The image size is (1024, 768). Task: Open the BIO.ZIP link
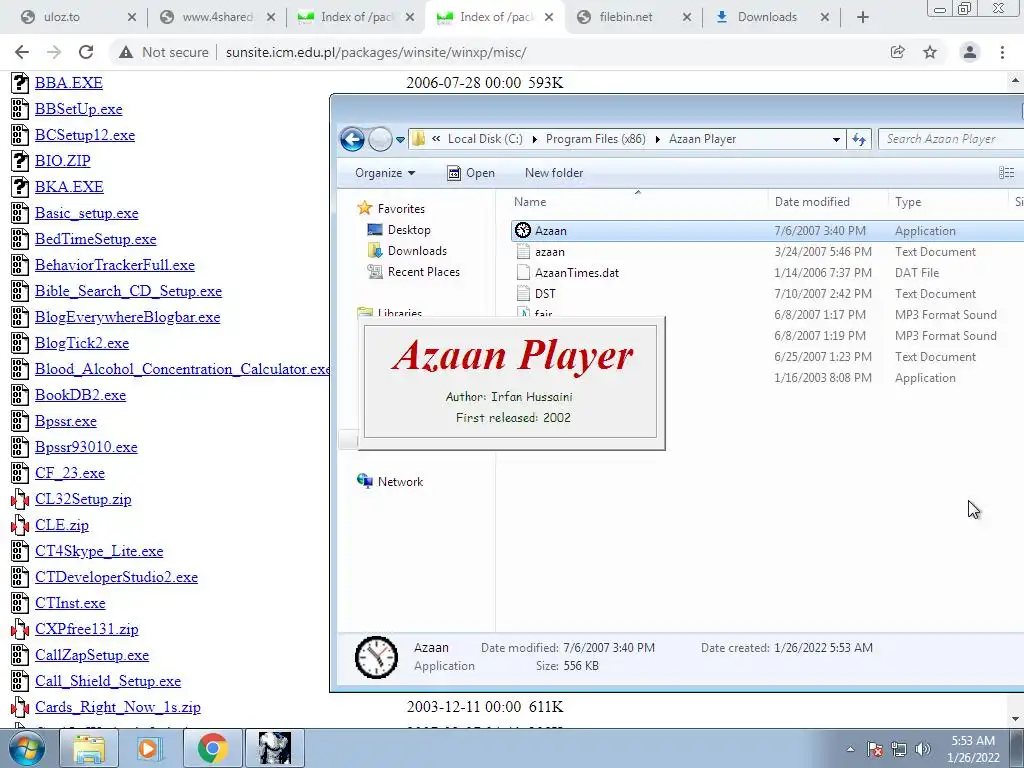coord(63,161)
